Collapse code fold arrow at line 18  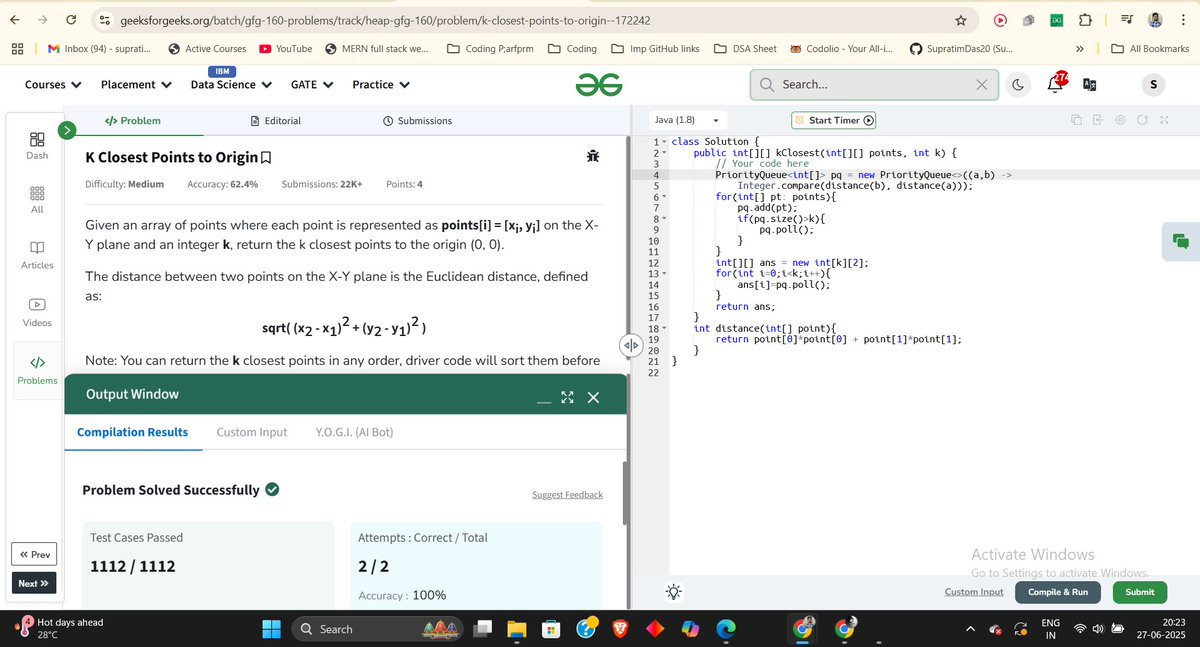663,328
